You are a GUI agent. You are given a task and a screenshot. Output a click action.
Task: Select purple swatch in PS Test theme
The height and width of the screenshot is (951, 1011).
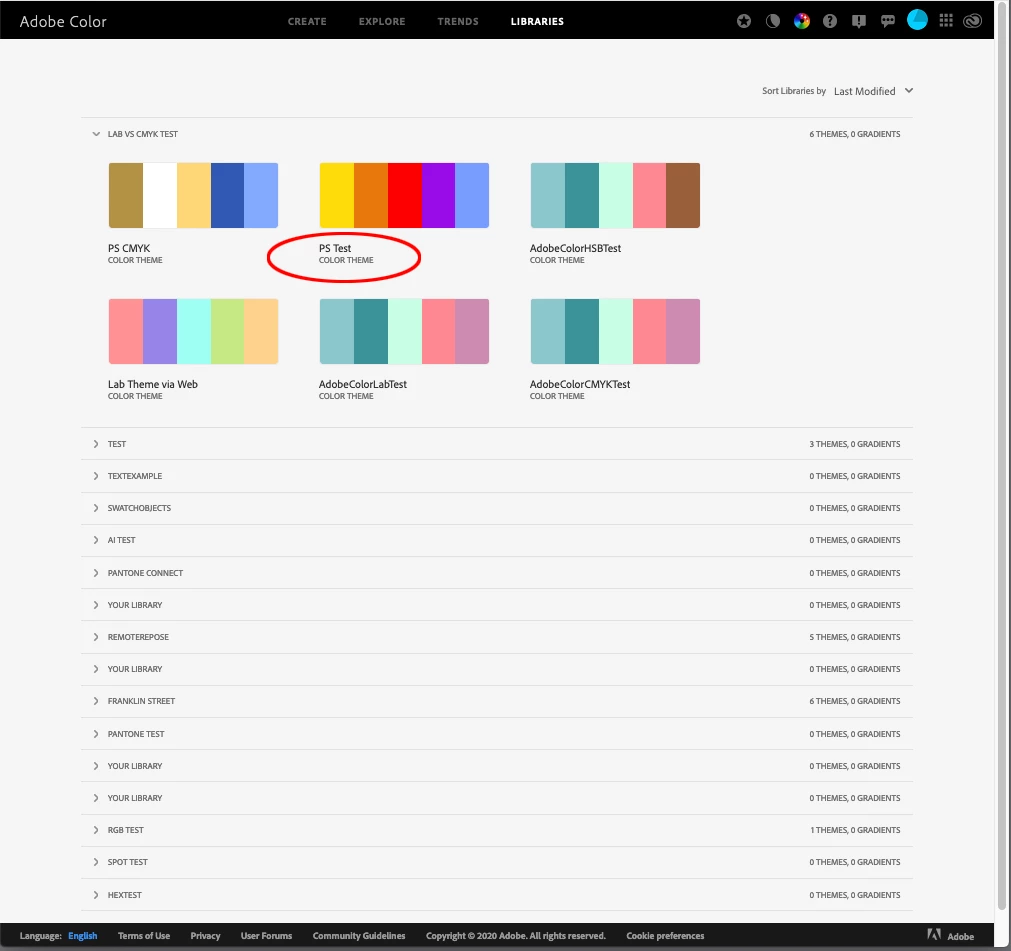coord(438,195)
